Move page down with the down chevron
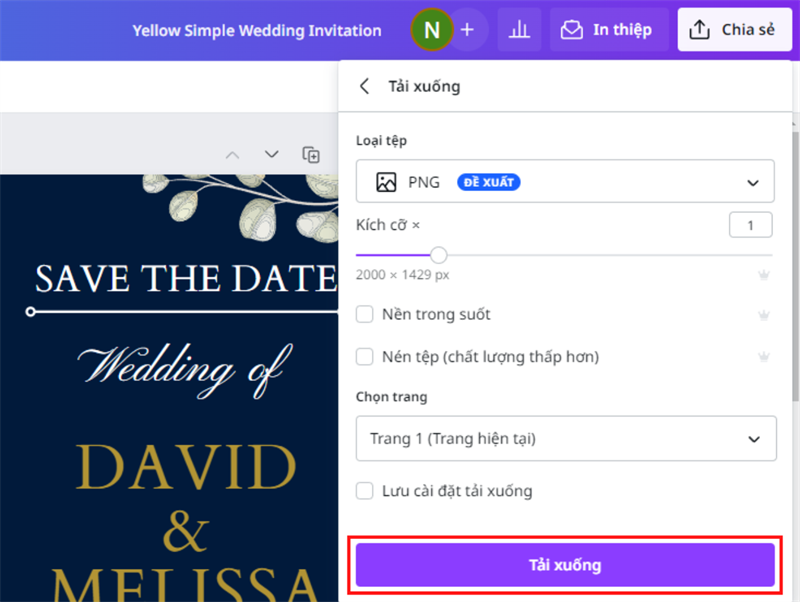Screen dimensions: 800x602 tap(271, 154)
